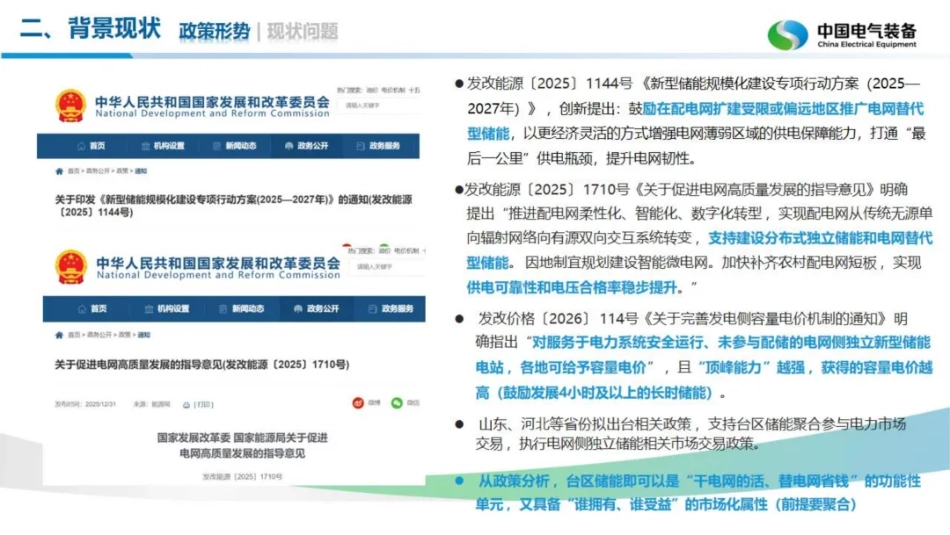Click the 政务公开 icon in the lower NDRC nav bar
The image size is (950, 535).
pyautogui.click(x=298, y=309)
